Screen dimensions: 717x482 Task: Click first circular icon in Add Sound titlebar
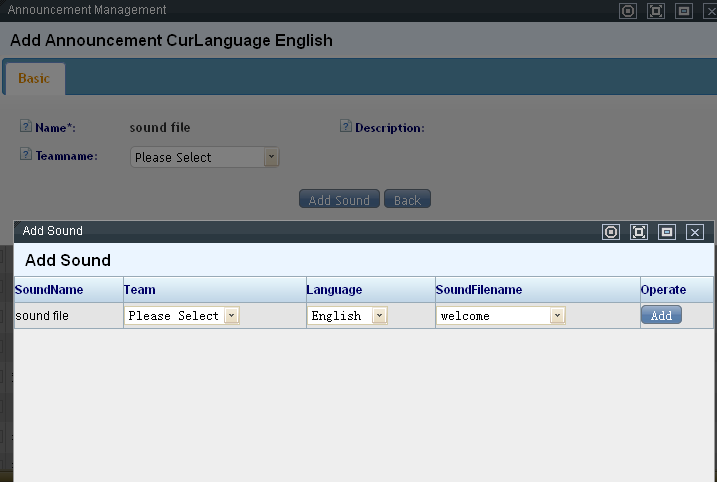click(x=611, y=232)
